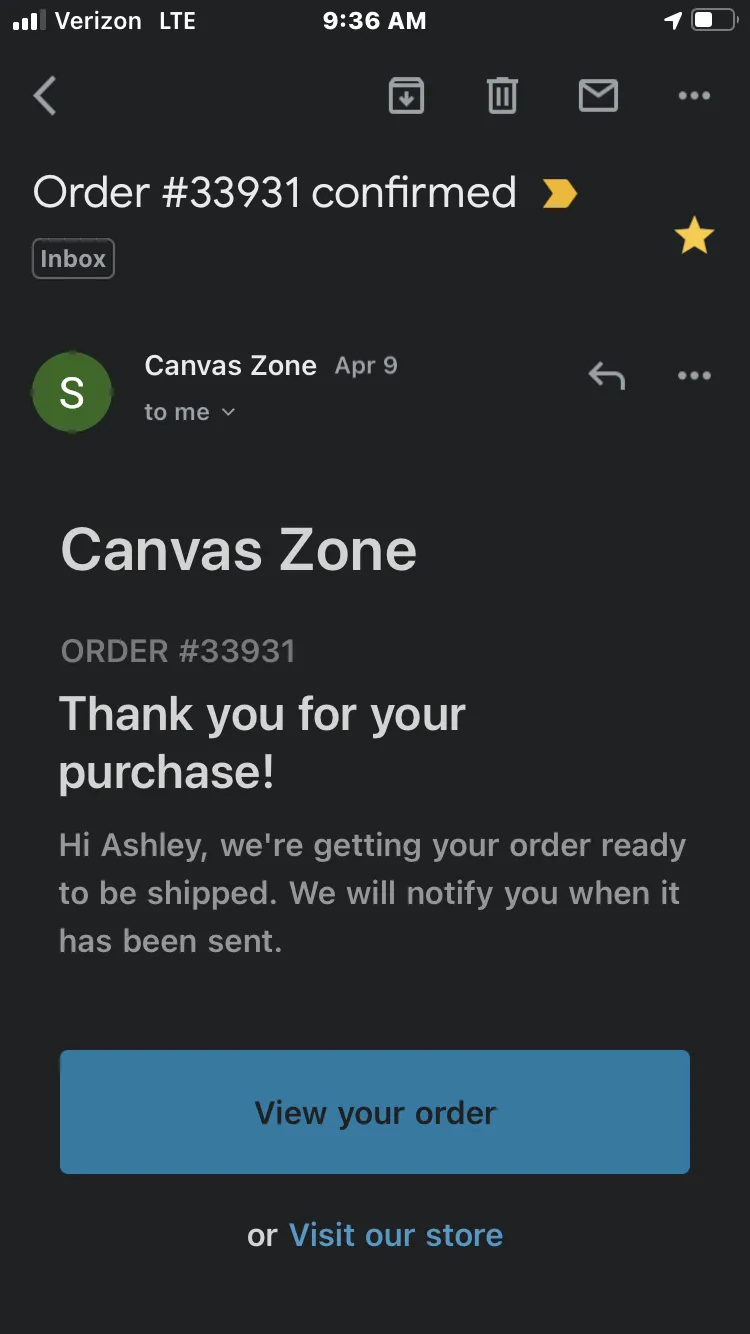
Task: Open message options next to reply arrow
Action: (x=694, y=376)
